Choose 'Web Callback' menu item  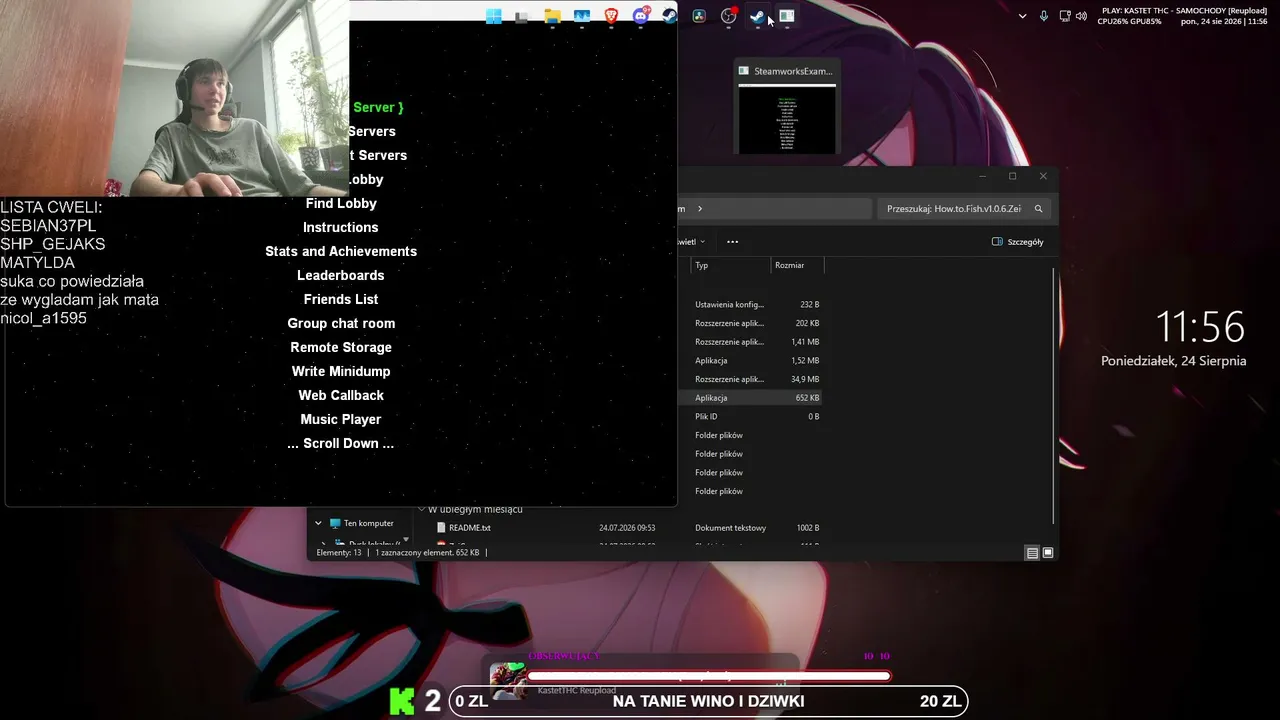(341, 395)
